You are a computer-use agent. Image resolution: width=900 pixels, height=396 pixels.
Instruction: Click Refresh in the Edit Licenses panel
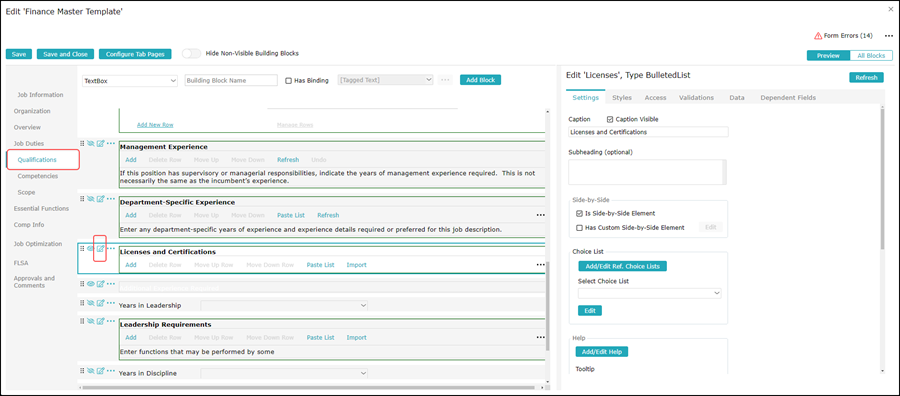866,77
